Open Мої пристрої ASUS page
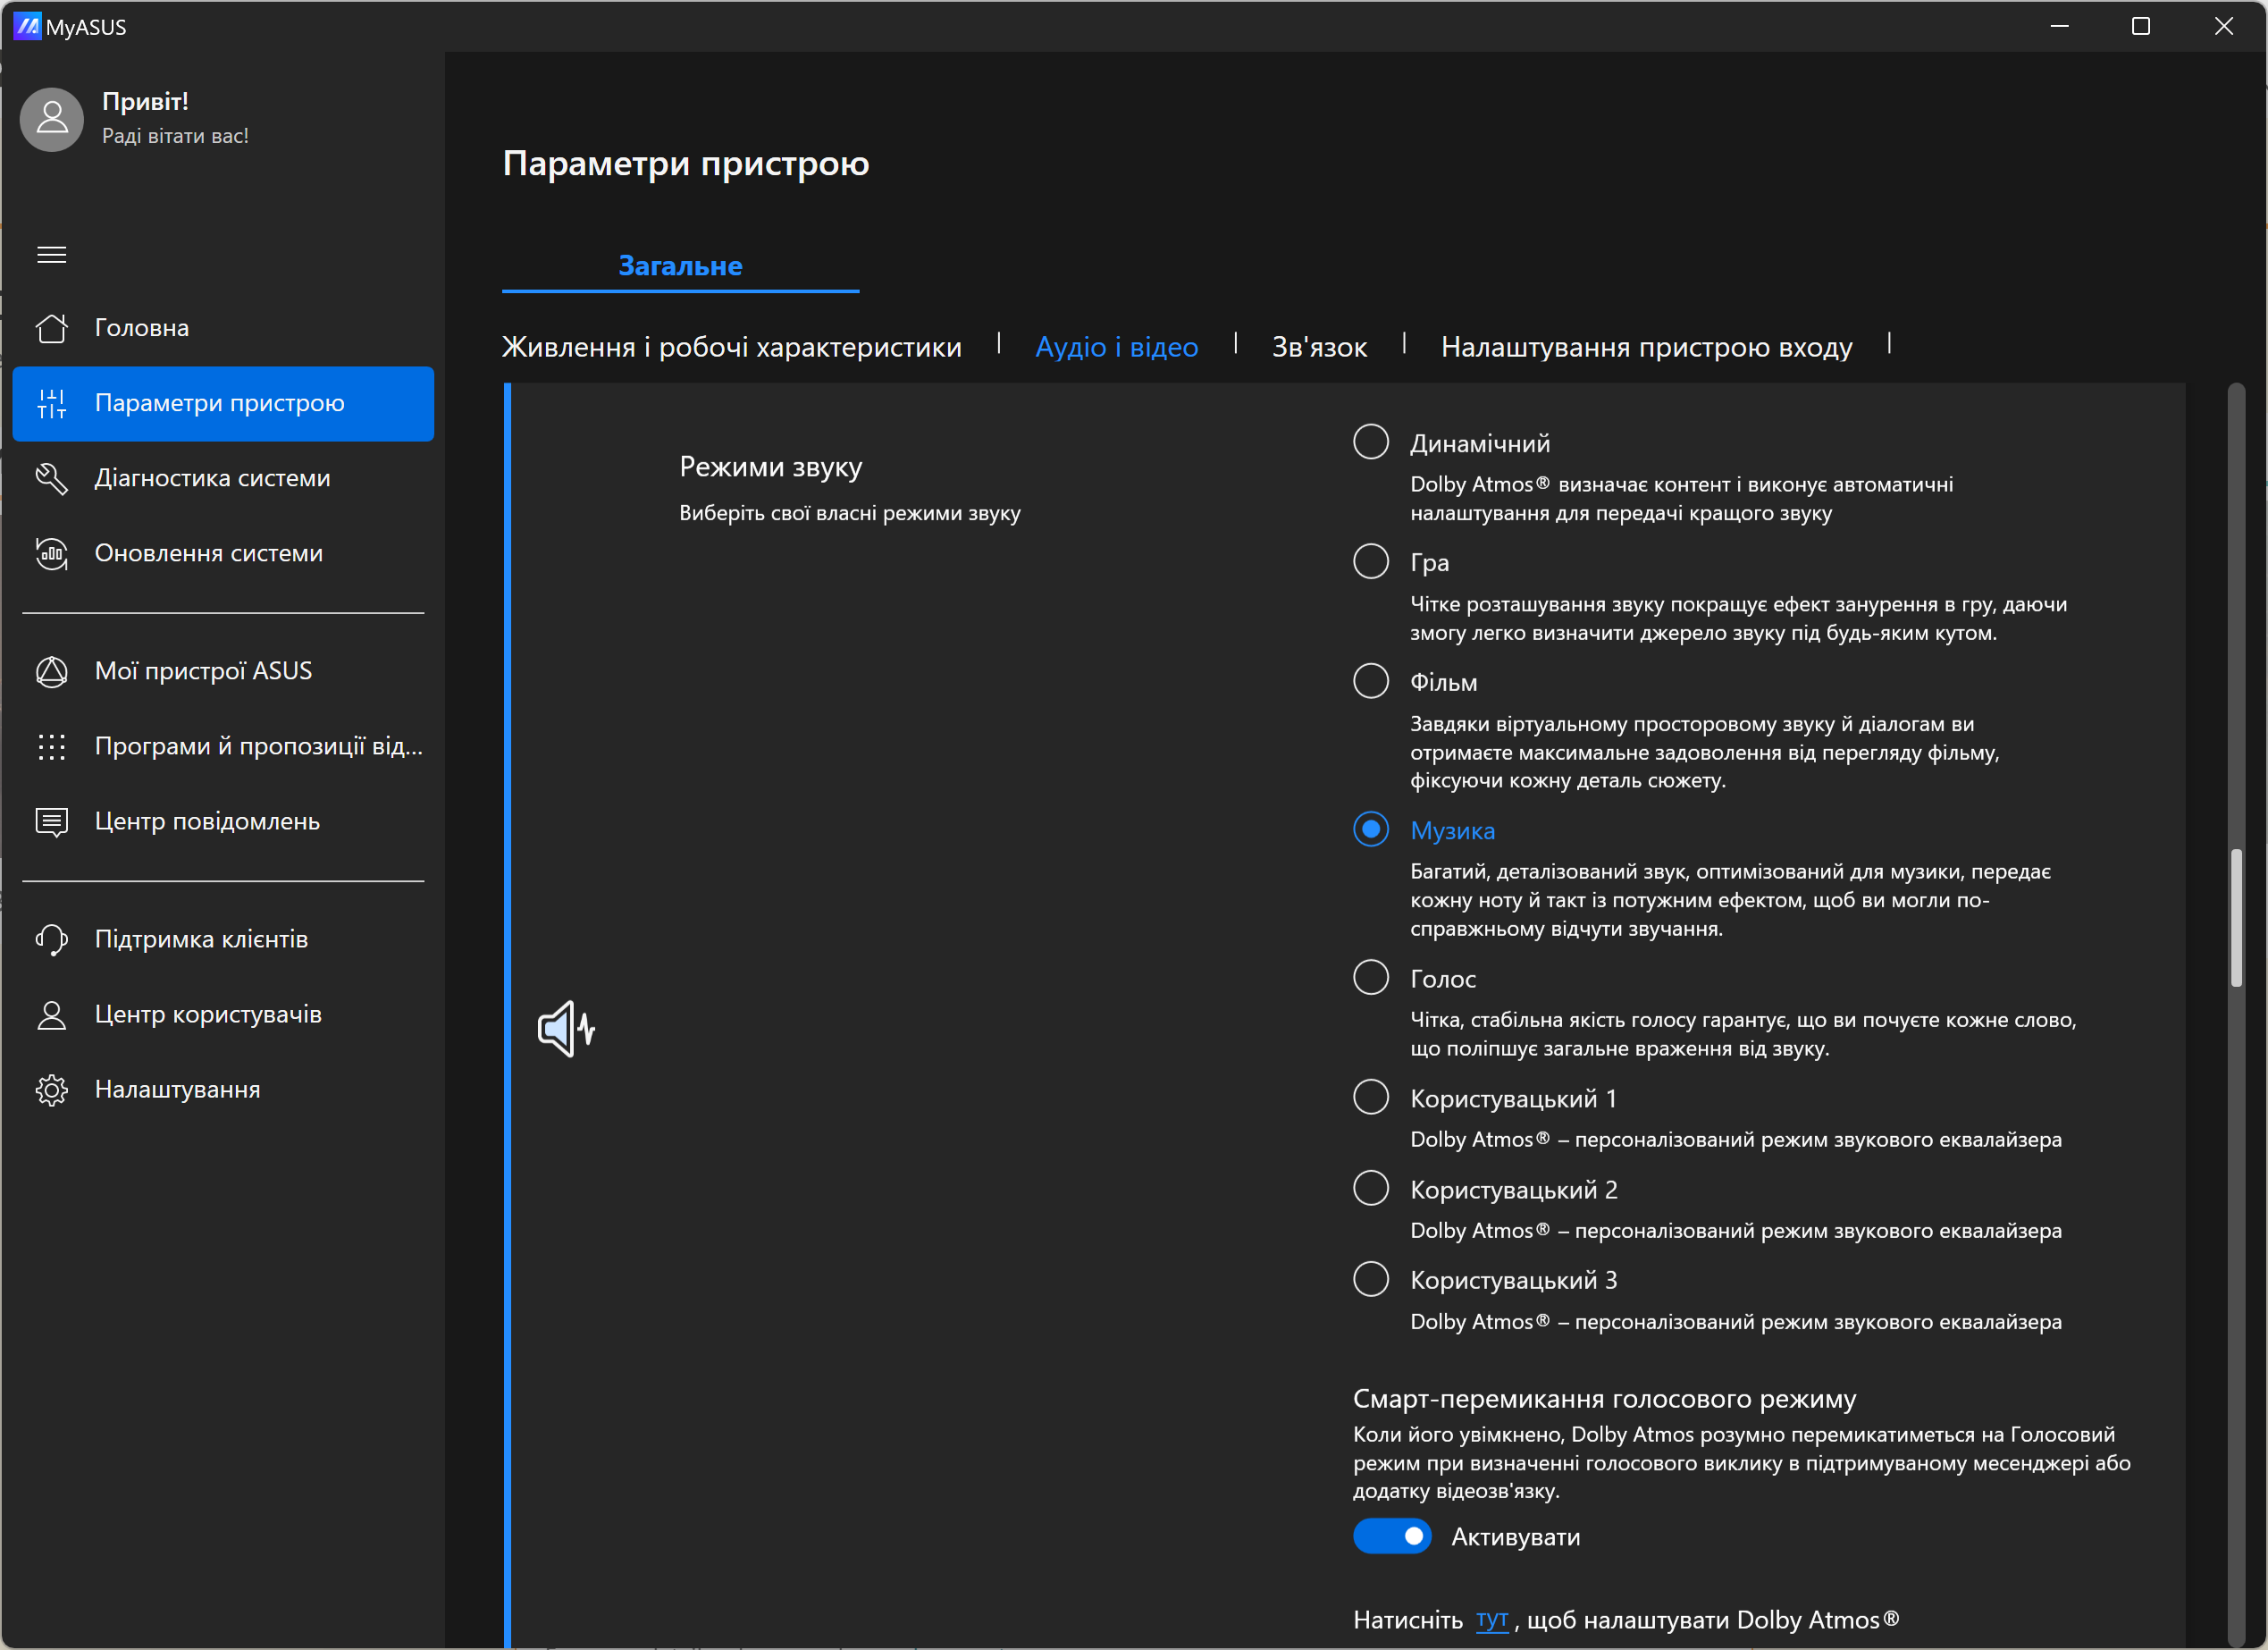 coord(223,671)
